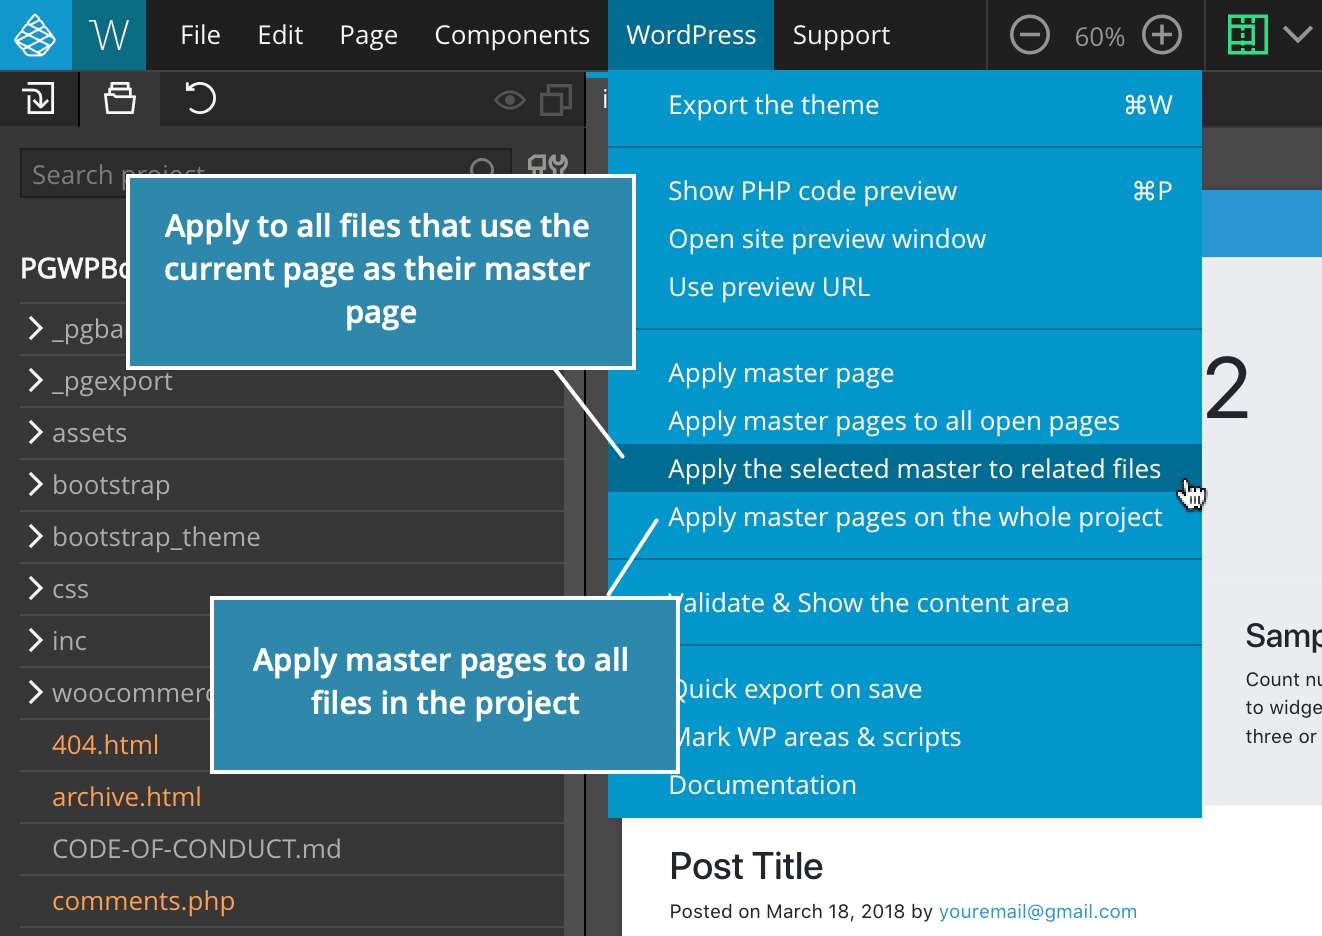Choose Apply master pages to all open pages
This screenshot has width=1322, height=936.
[905, 421]
